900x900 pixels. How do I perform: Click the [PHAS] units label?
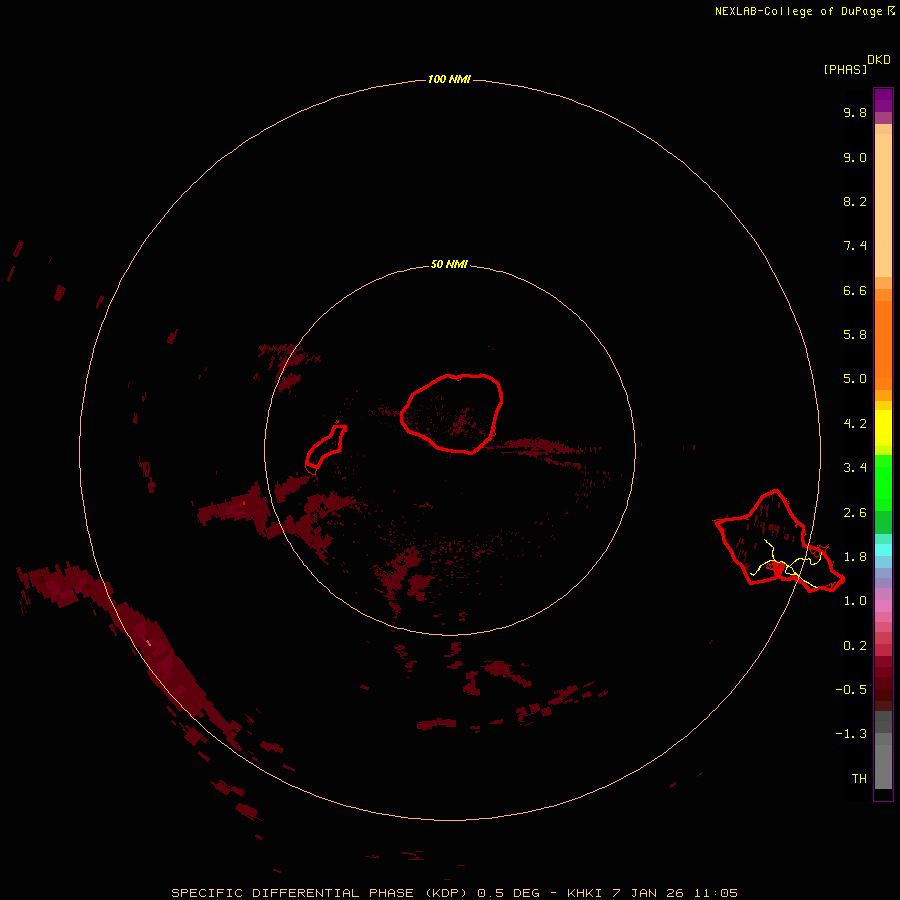[x=845, y=70]
